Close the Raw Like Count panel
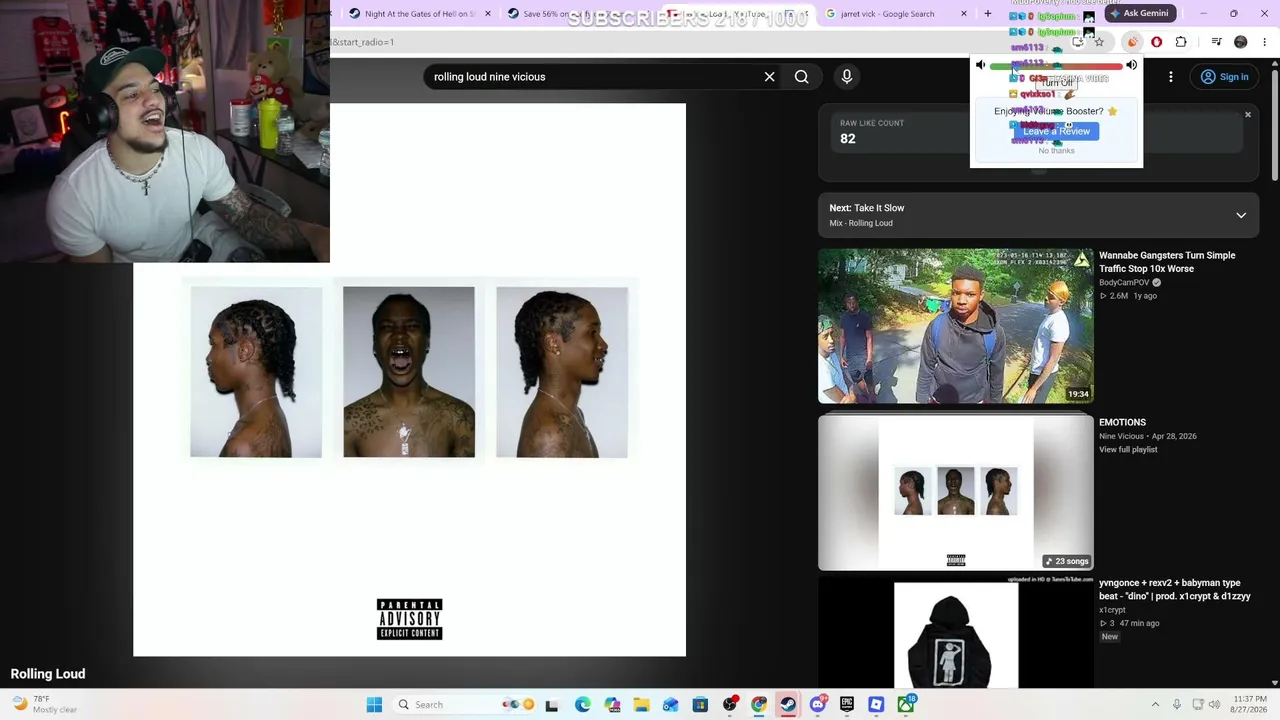 click(1248, 115)
